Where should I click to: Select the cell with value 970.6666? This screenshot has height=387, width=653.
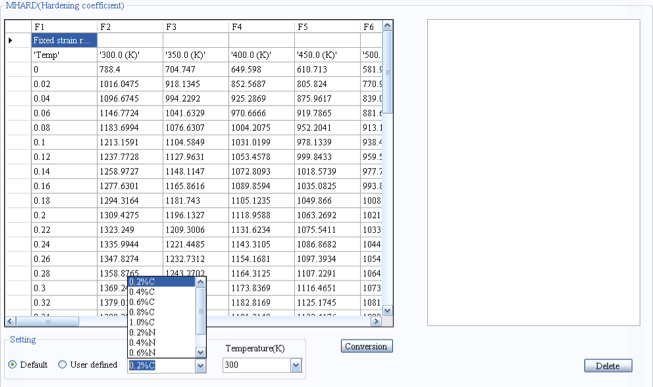point(262,113)
